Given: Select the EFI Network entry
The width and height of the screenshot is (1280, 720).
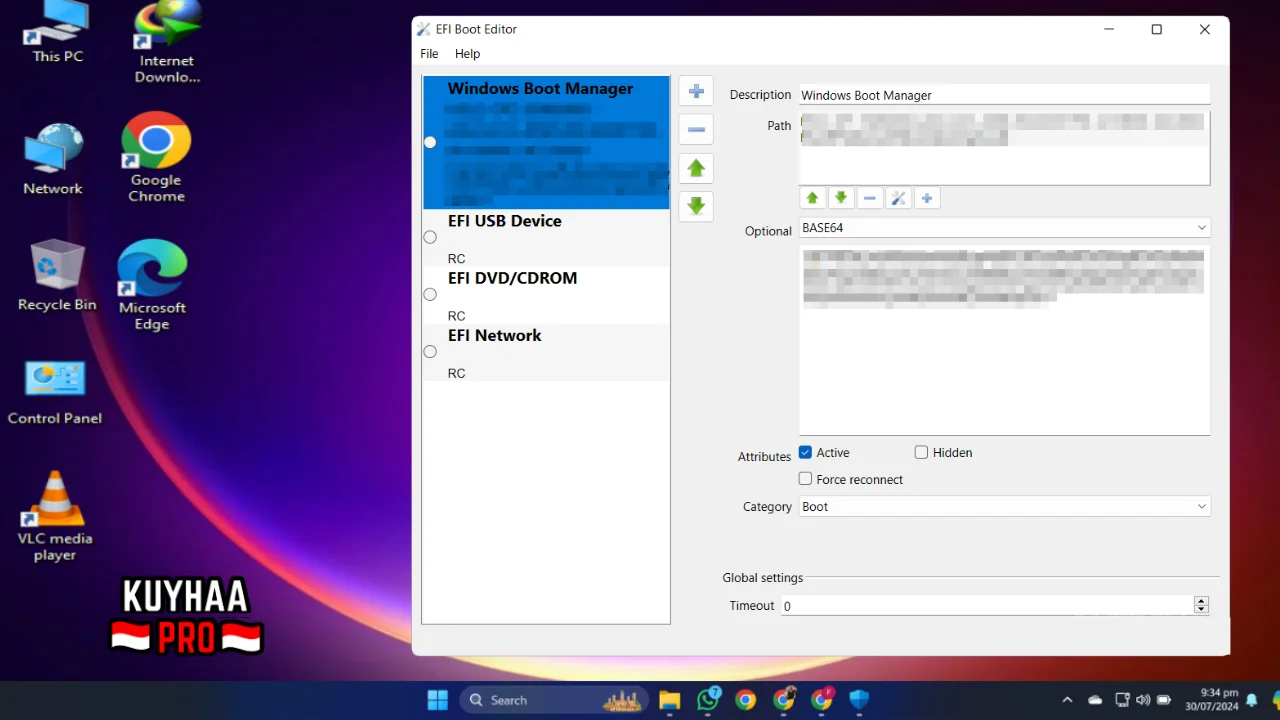Looking at the screenshot, I should coord(546,352).
